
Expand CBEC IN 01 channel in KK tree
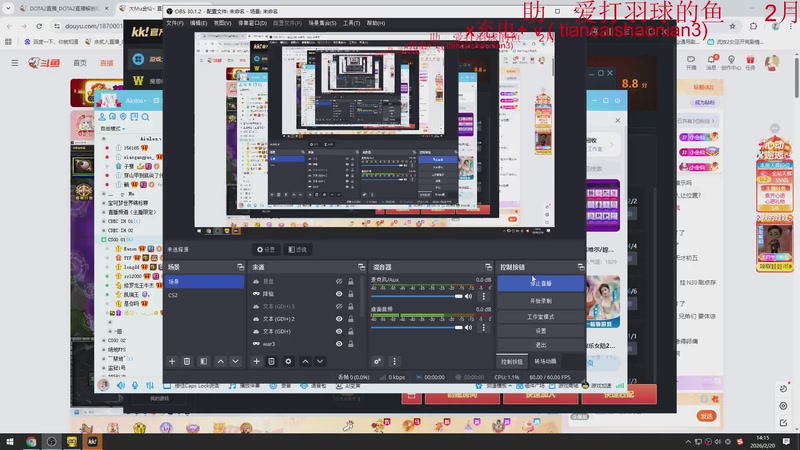pyautogui.click(x=104, y=221)
